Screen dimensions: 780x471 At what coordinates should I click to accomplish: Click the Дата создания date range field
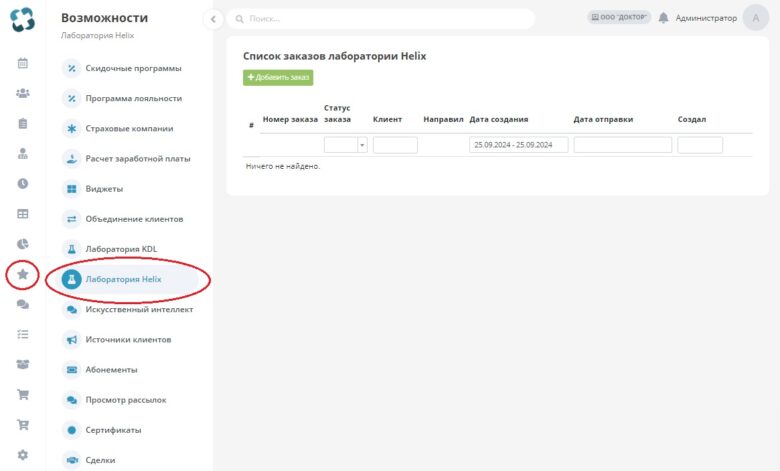pyautogui.click(x=518, y=145)
